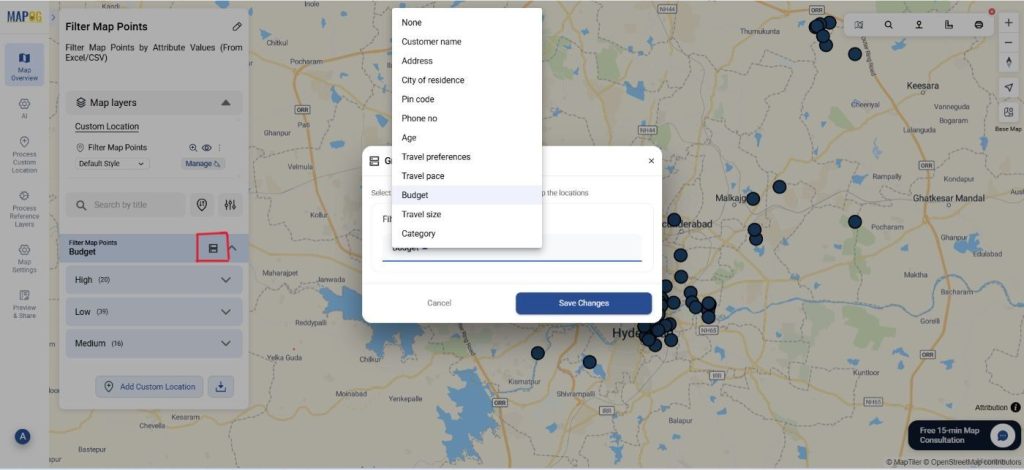The image size is (1024, 470).
Task: Open Process Custom Location in sidebar
Action: (24, 155)
